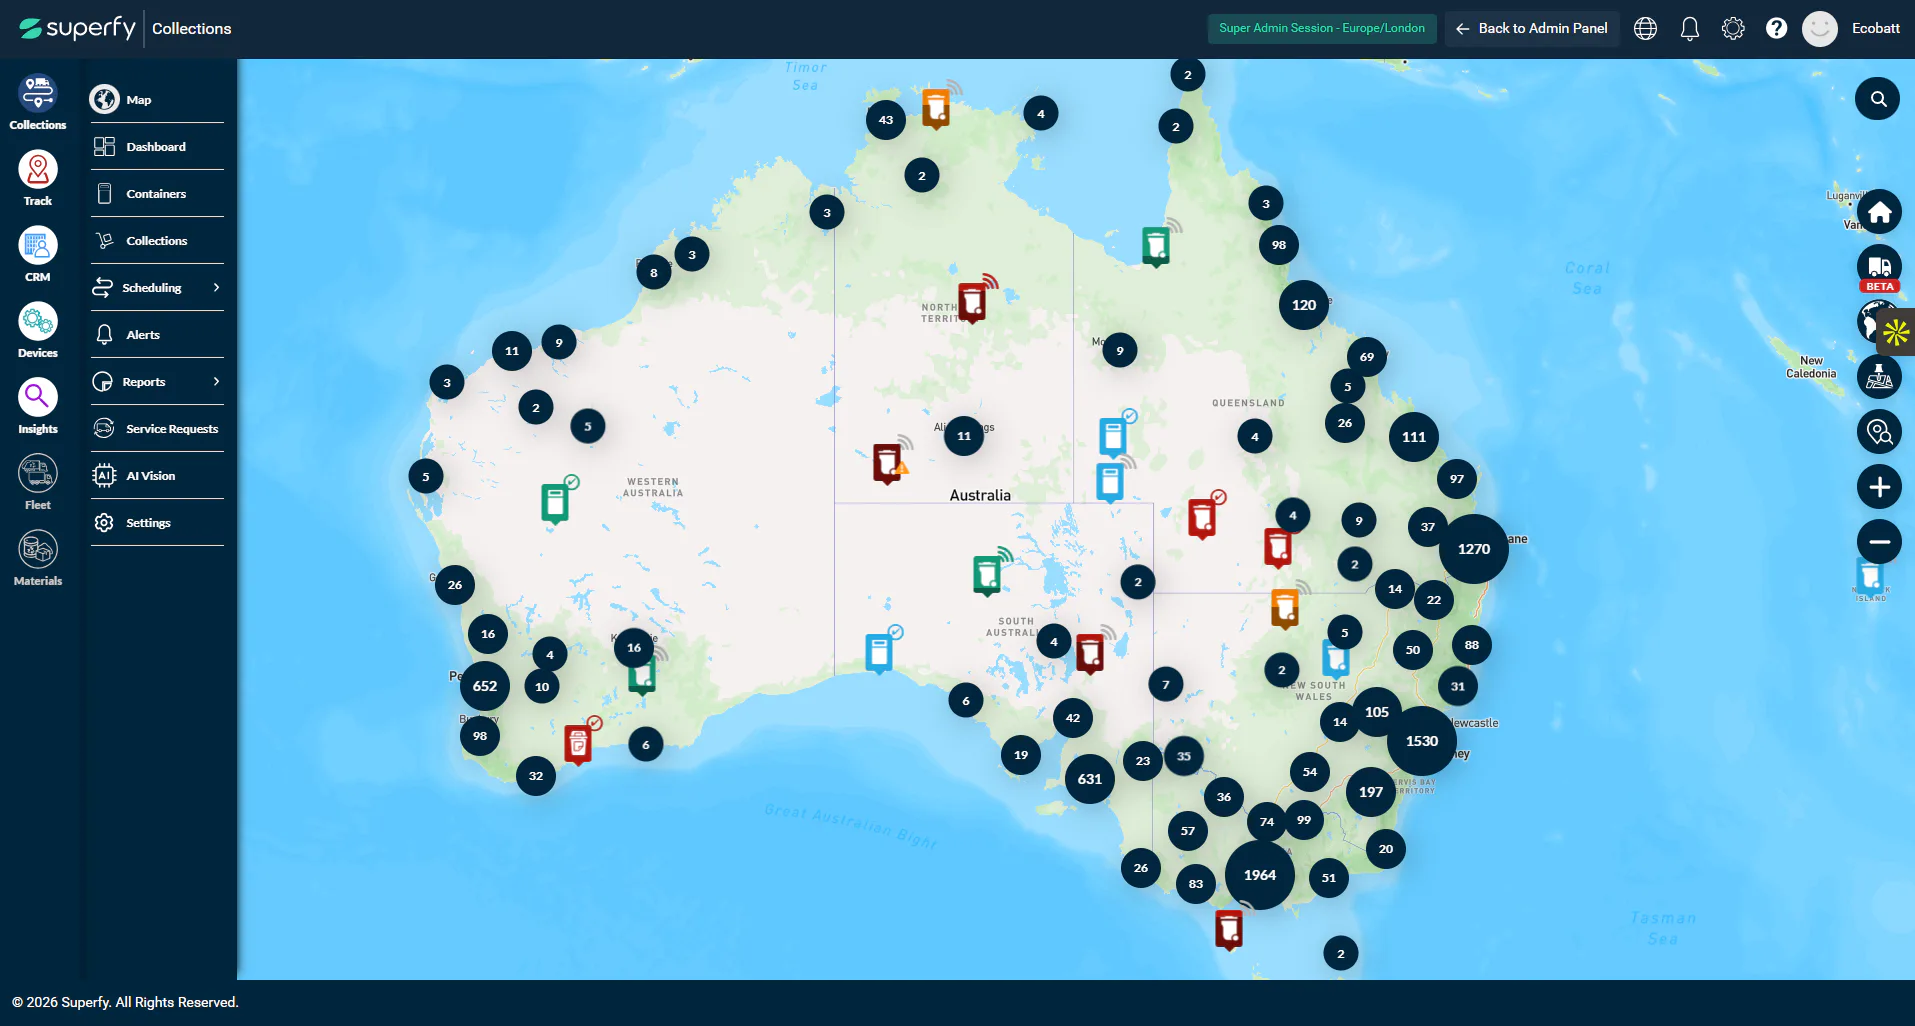This screenshot has height=1026, width=1915.
Task: Open the Insights module
Action: 38,407
